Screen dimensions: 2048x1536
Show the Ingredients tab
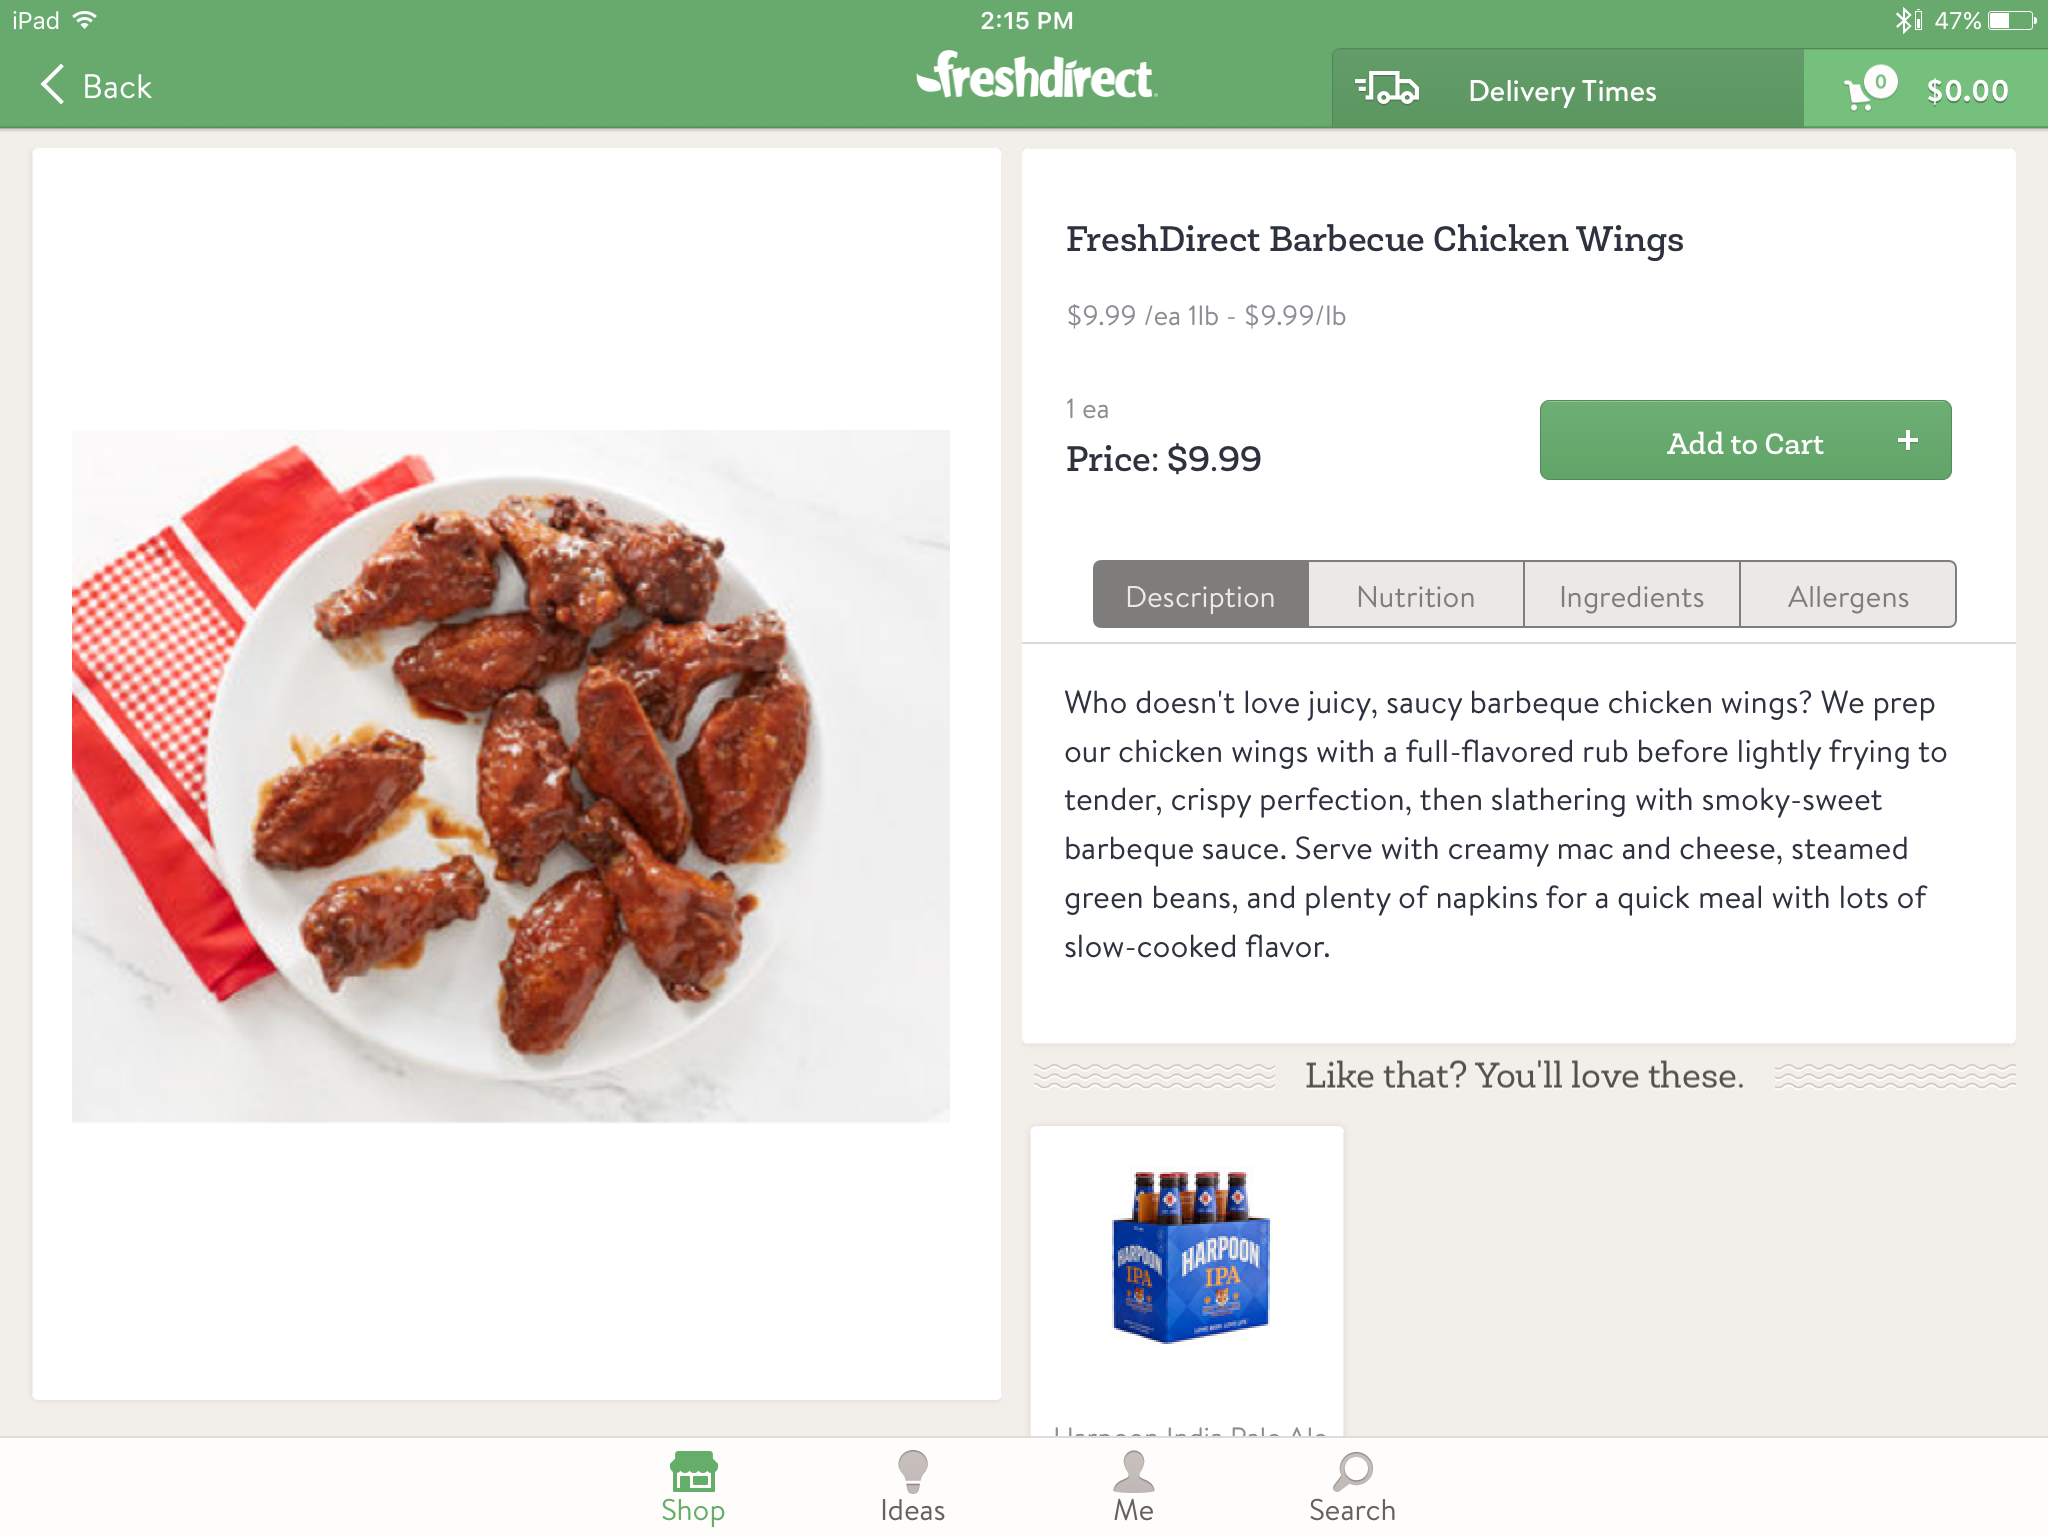tap(1631, 596)
